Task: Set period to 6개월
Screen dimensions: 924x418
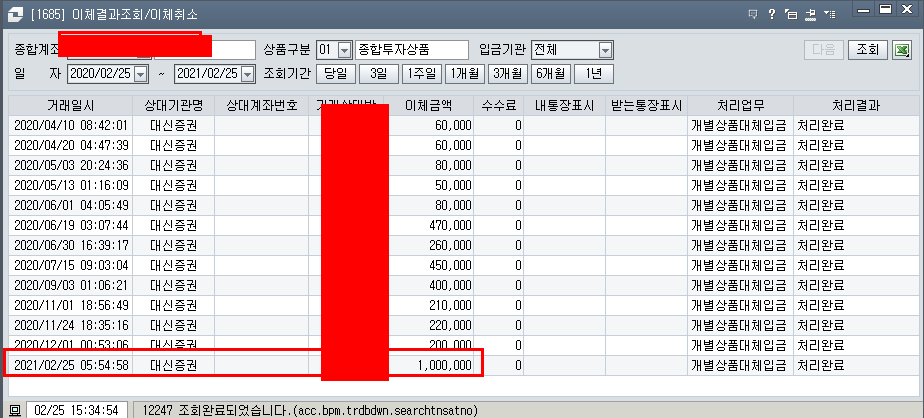Action: [551, 74]
